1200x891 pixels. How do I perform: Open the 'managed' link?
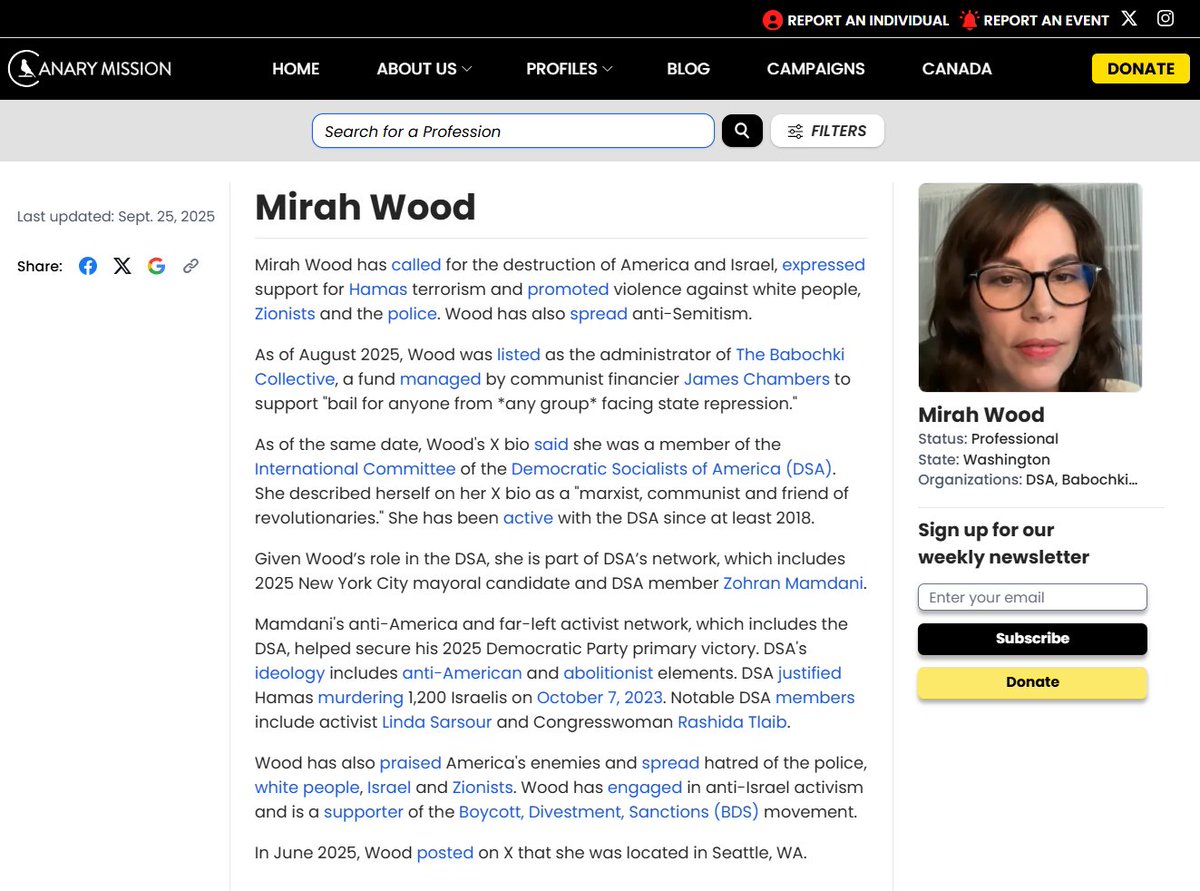pos(440,379)
